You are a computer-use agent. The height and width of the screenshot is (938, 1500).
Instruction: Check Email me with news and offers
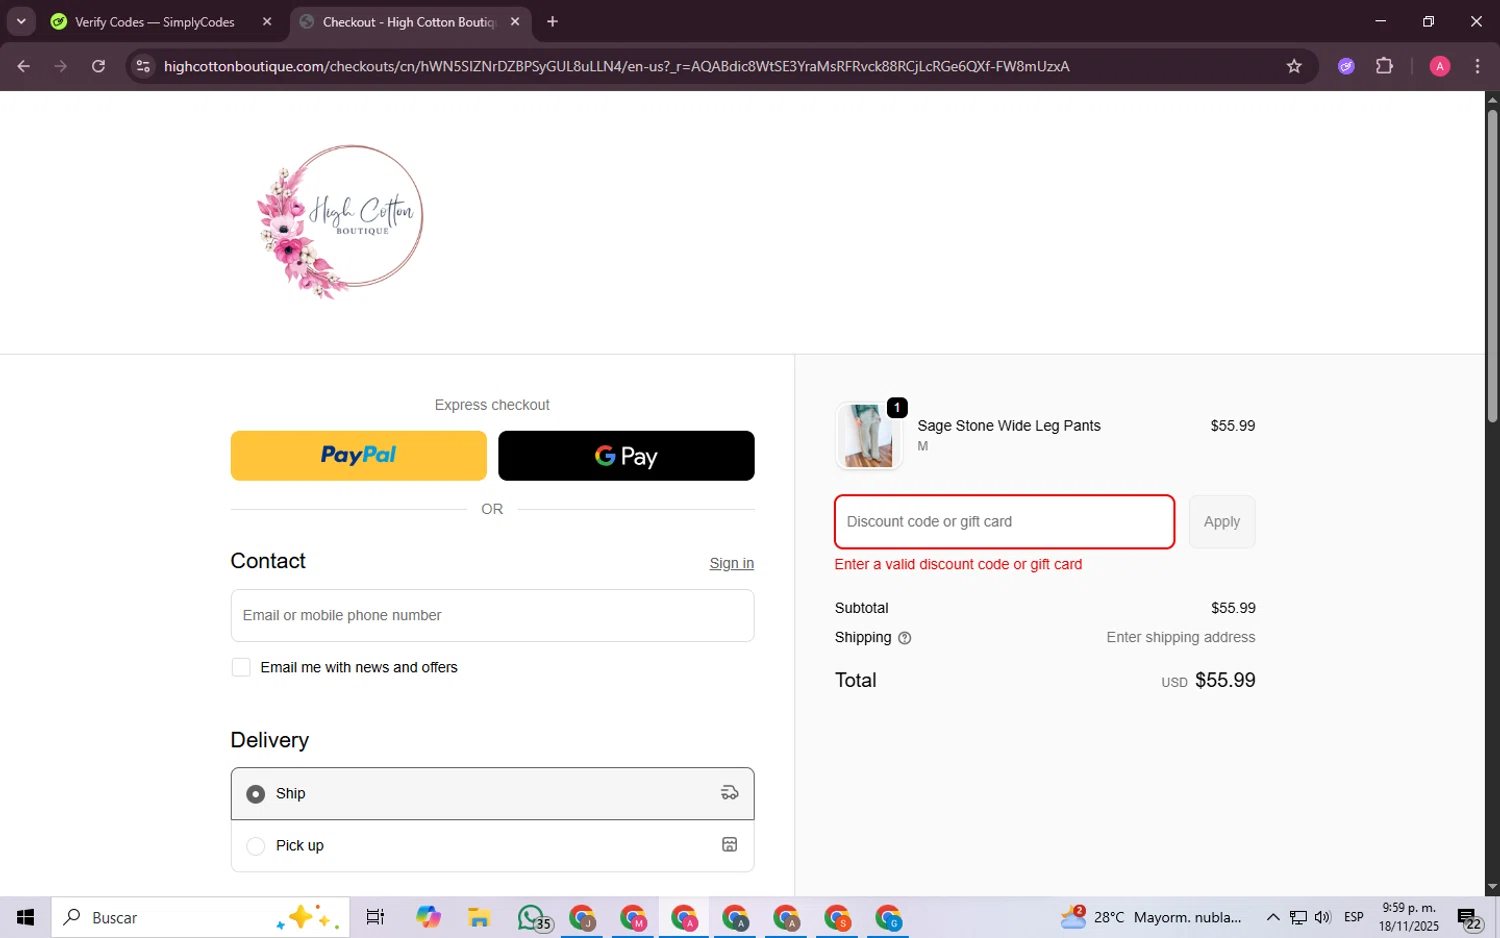pos(241,668)
